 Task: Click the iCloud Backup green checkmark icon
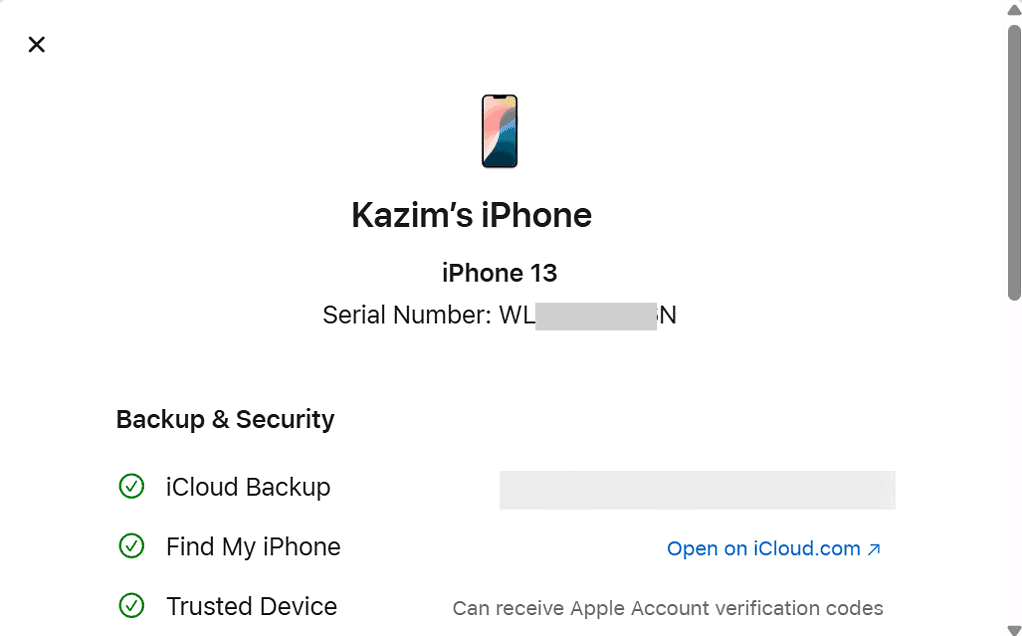(132, 487)
